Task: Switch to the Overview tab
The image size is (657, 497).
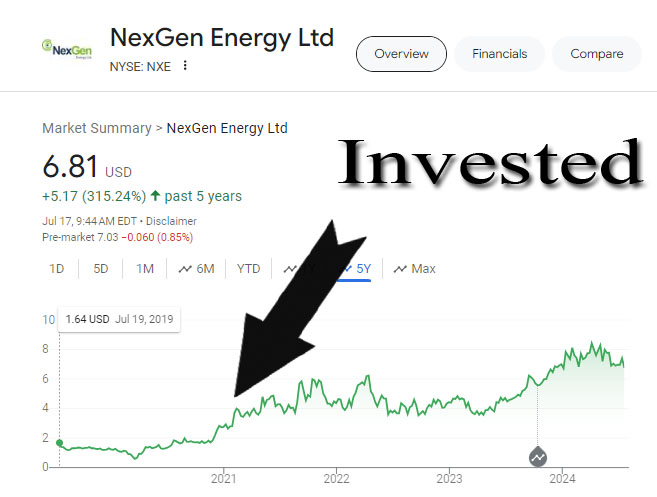Action: 400,54
